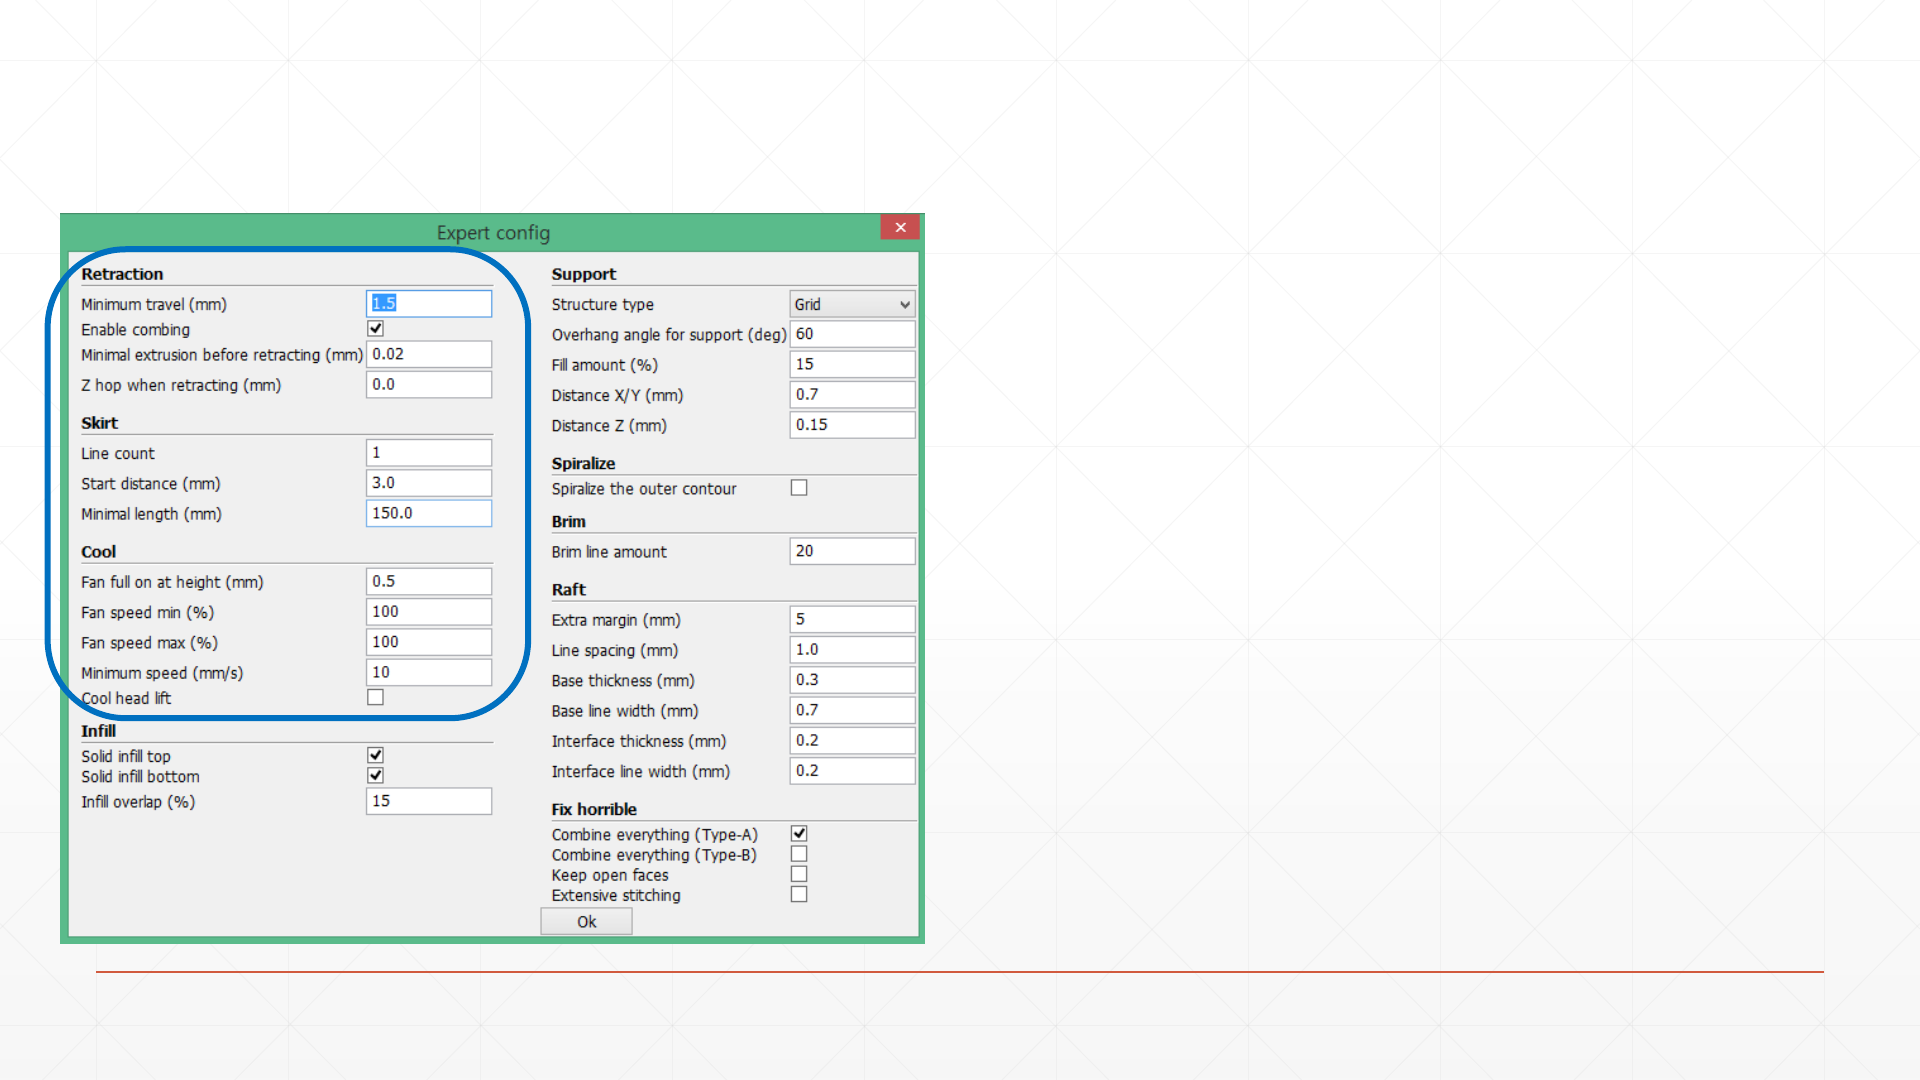Select the Skirt Line count field
The height and width of the screenshot is (1080, 1920).
(429, 453)
